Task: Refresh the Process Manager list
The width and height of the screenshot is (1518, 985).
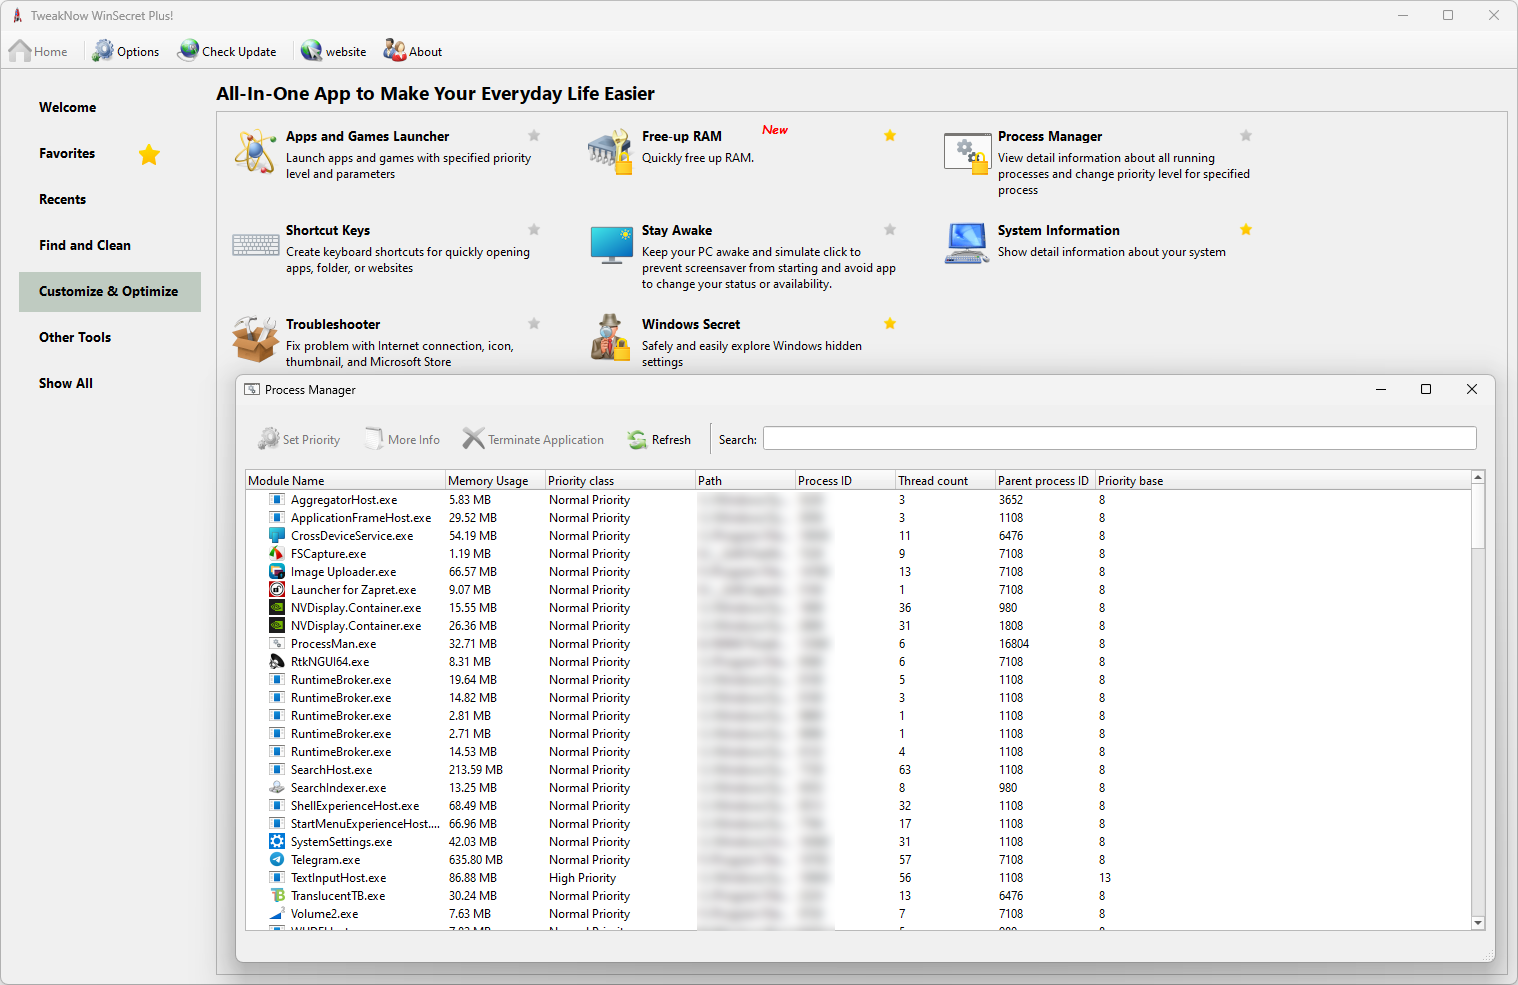Action: (x=659, y=440)
